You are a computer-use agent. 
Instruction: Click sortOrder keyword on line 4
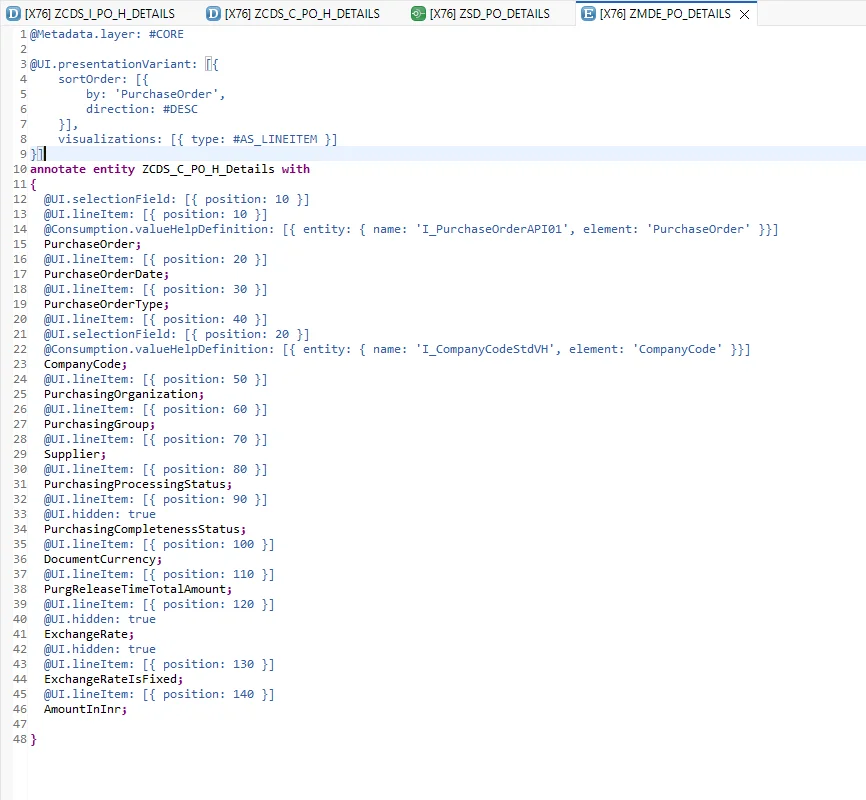click(93, 79)
